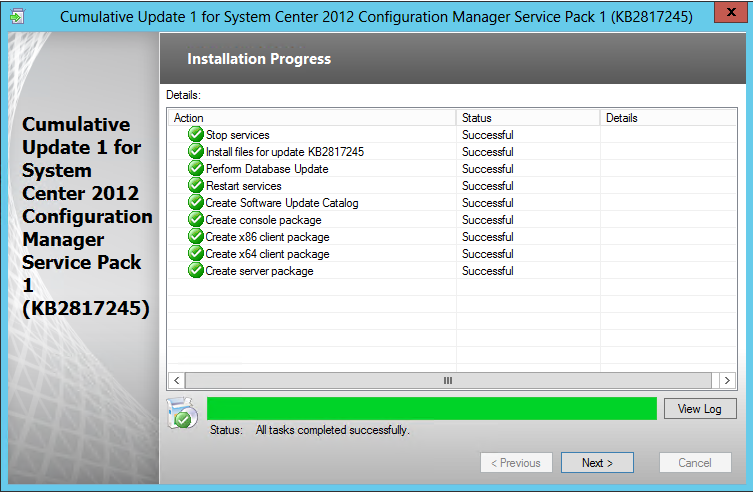Sort by the Action column header
The width and height of the screenshot is (753, 493).
click(312, 118)
